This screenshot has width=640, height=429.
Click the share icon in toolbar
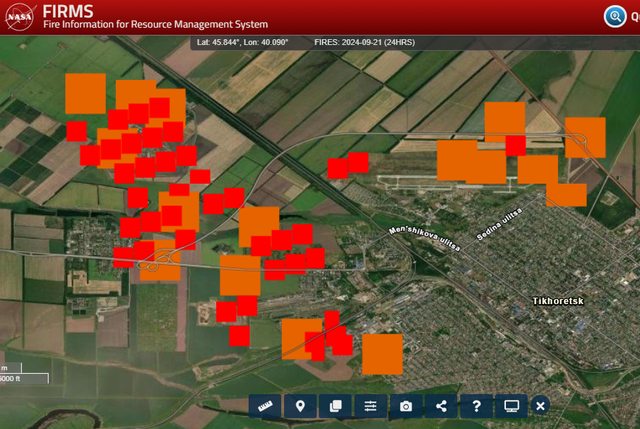tap(440, 406)
